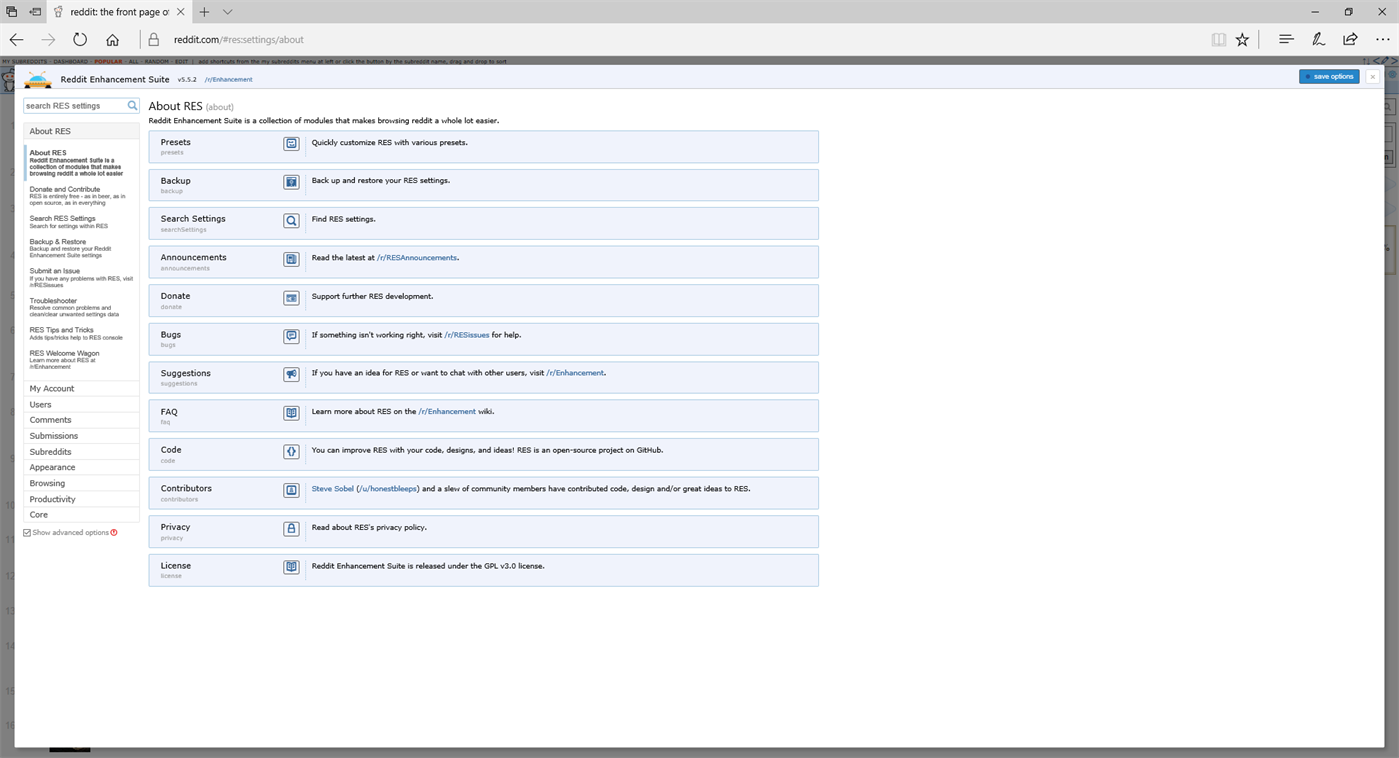
Task: Expand the My Account category
Action: click(81, 388)
